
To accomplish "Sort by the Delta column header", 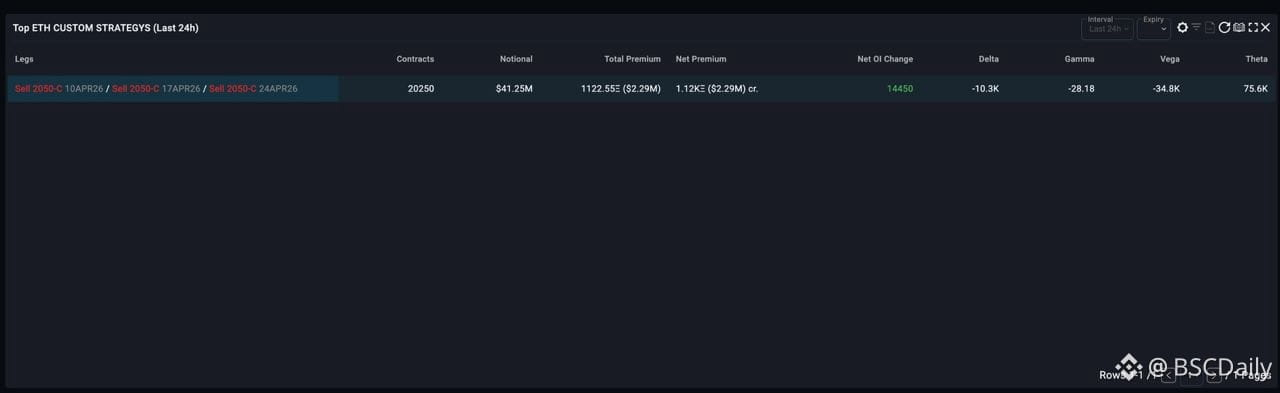I will tap(988, 59).
